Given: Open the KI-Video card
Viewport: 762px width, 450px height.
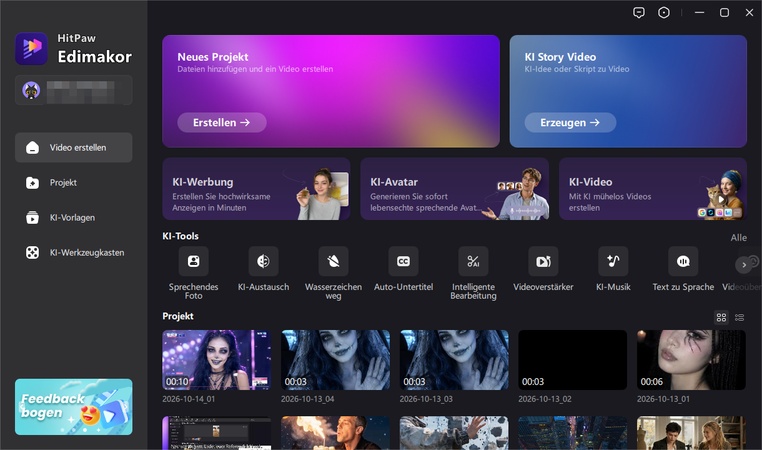Looking at the screenshot, I should click(653, 189).
